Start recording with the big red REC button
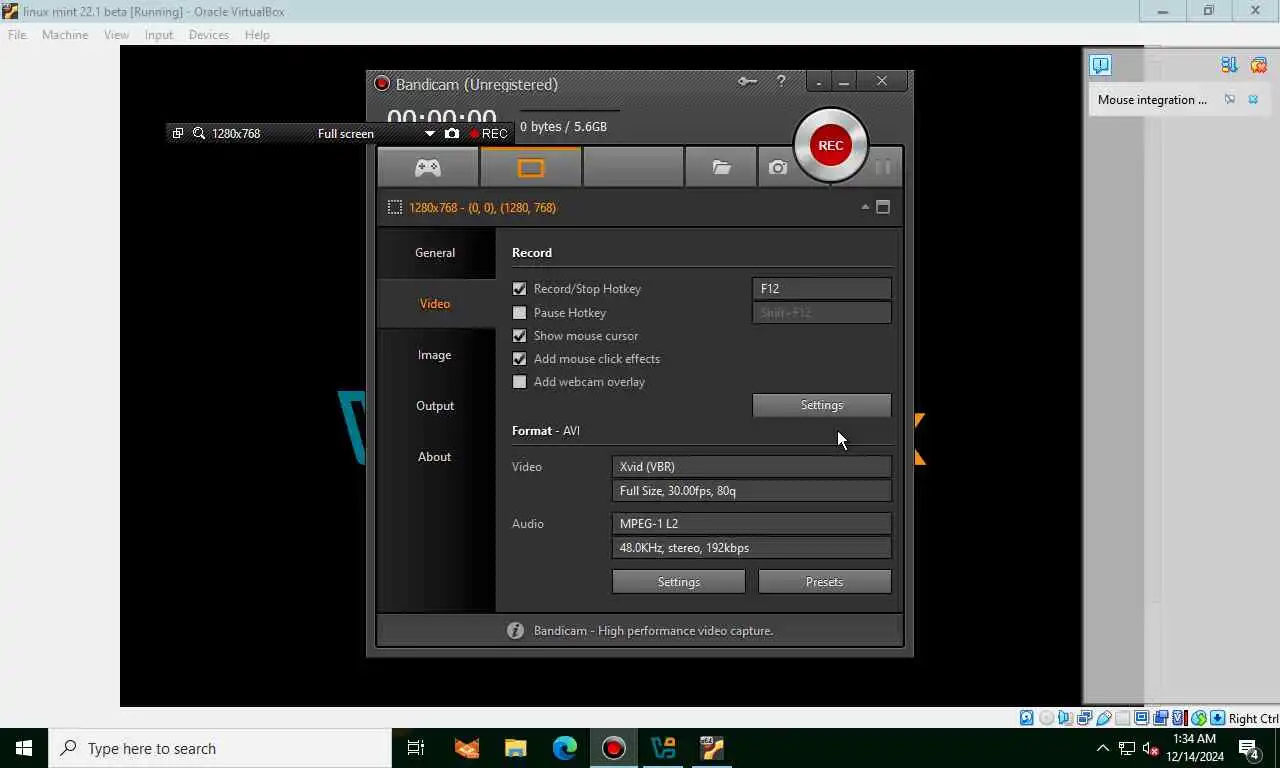Image resolution: width=1280 pixels, height=768 pixels. pyautogui.click(x=831, y=146)
